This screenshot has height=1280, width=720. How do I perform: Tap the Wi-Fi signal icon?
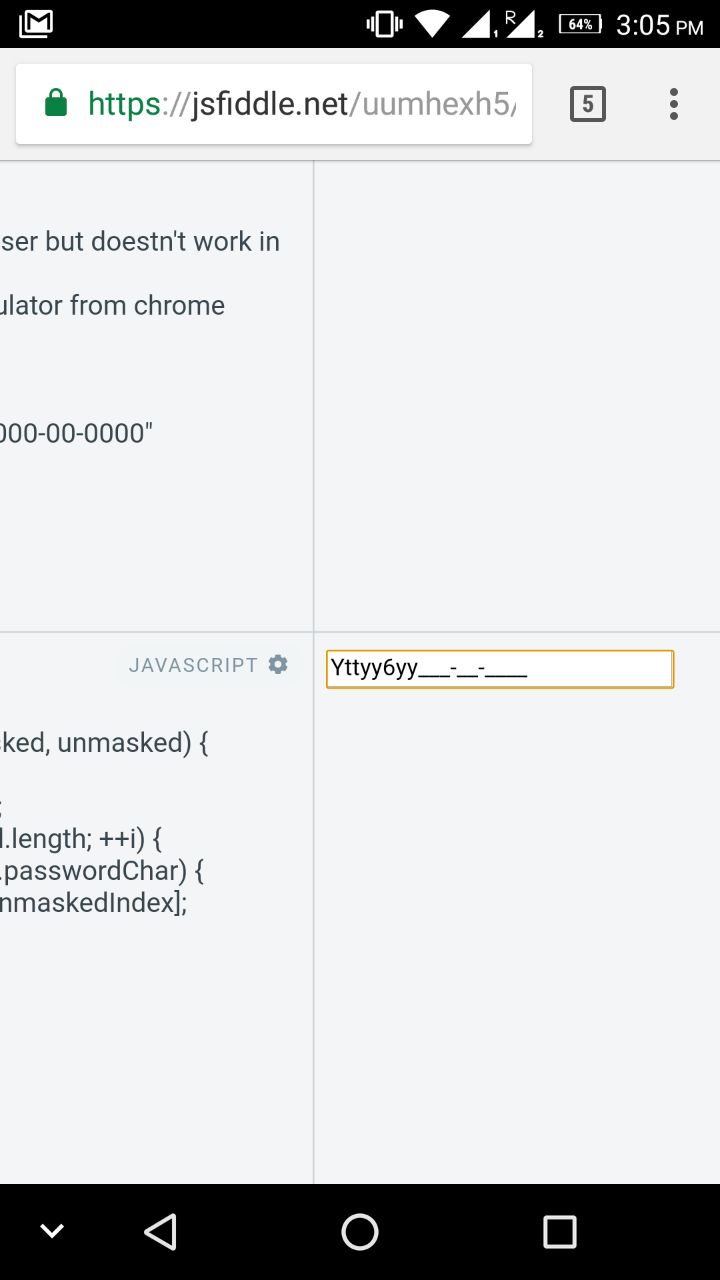coord(431,23)
